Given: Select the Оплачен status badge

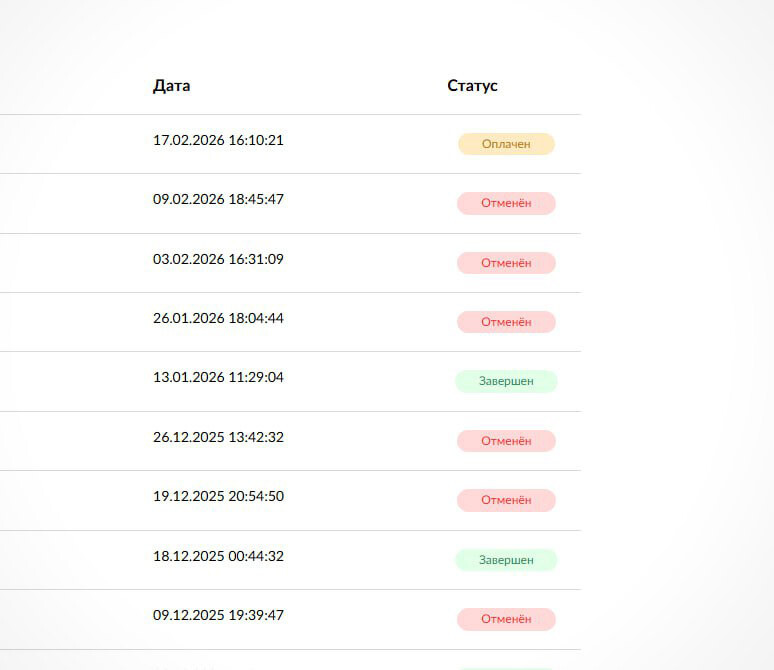Looking at the screenshot, I should pyautogui.click(x=506, y=144).
